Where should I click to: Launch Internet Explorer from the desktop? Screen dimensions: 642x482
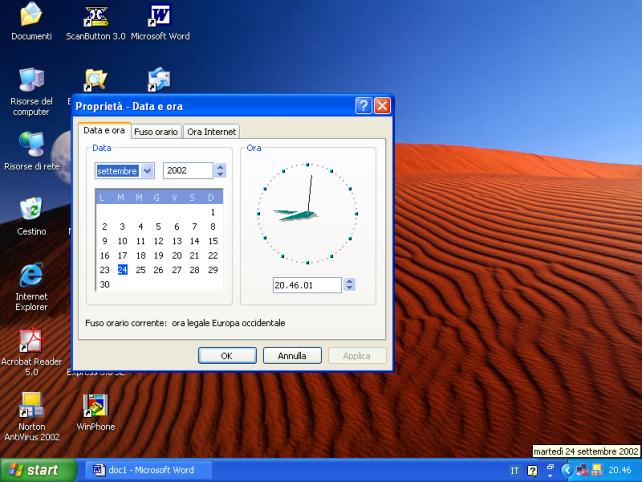tap(31, 287)
